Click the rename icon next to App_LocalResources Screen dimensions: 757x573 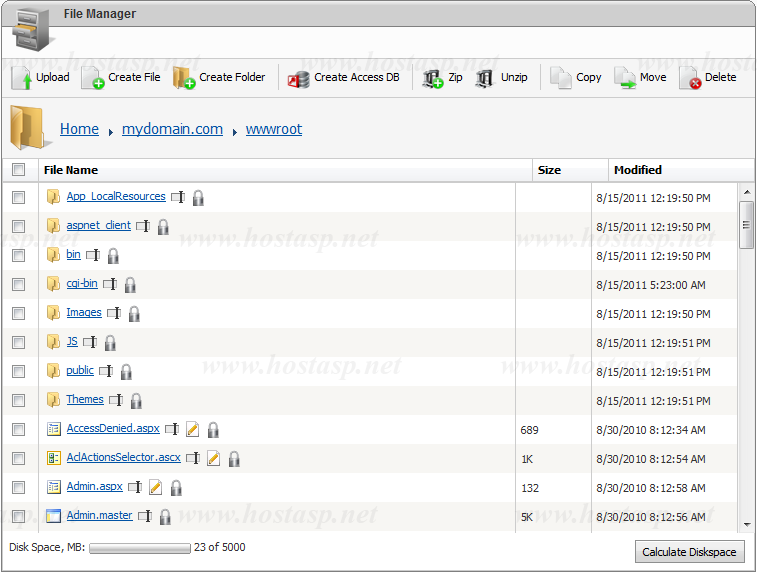[178, 198]
